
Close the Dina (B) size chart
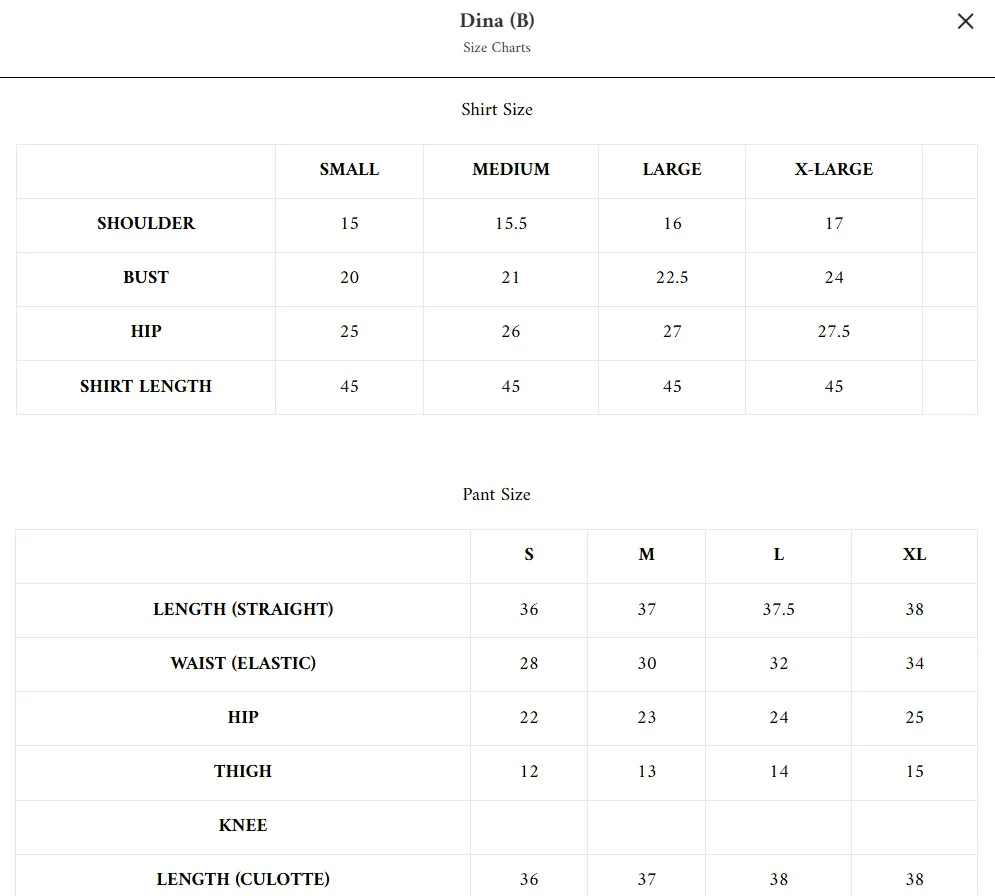click(965, 22)
